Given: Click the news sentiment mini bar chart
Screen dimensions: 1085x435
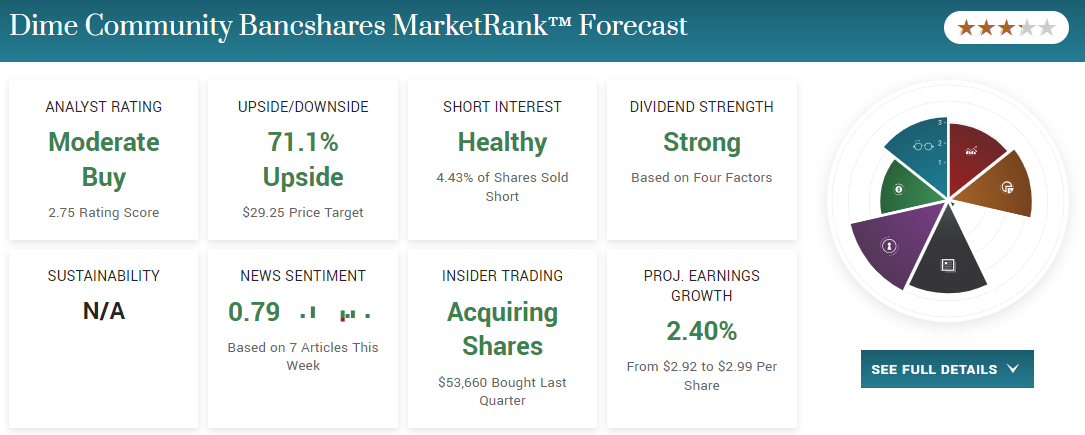Looking at the screenshot, I should tap(336, 314).
